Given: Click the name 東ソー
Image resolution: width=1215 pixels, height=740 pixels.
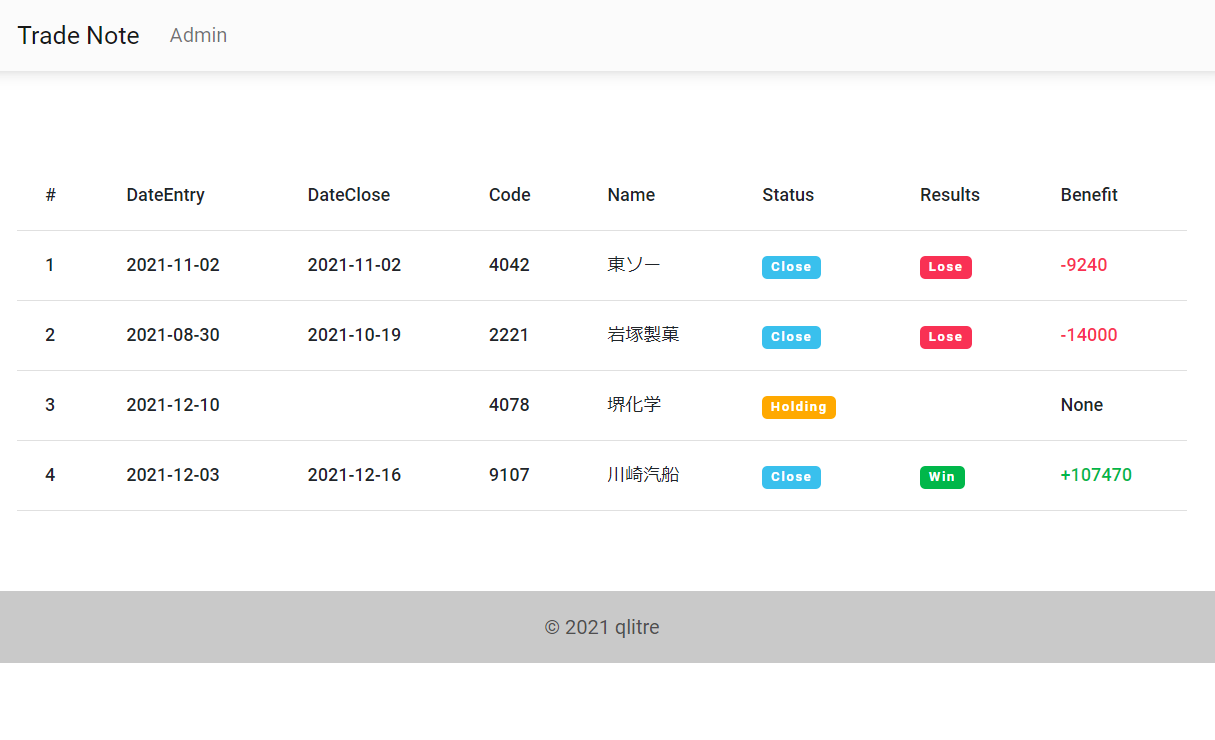Looking at the screenshot, I should 634,265.
